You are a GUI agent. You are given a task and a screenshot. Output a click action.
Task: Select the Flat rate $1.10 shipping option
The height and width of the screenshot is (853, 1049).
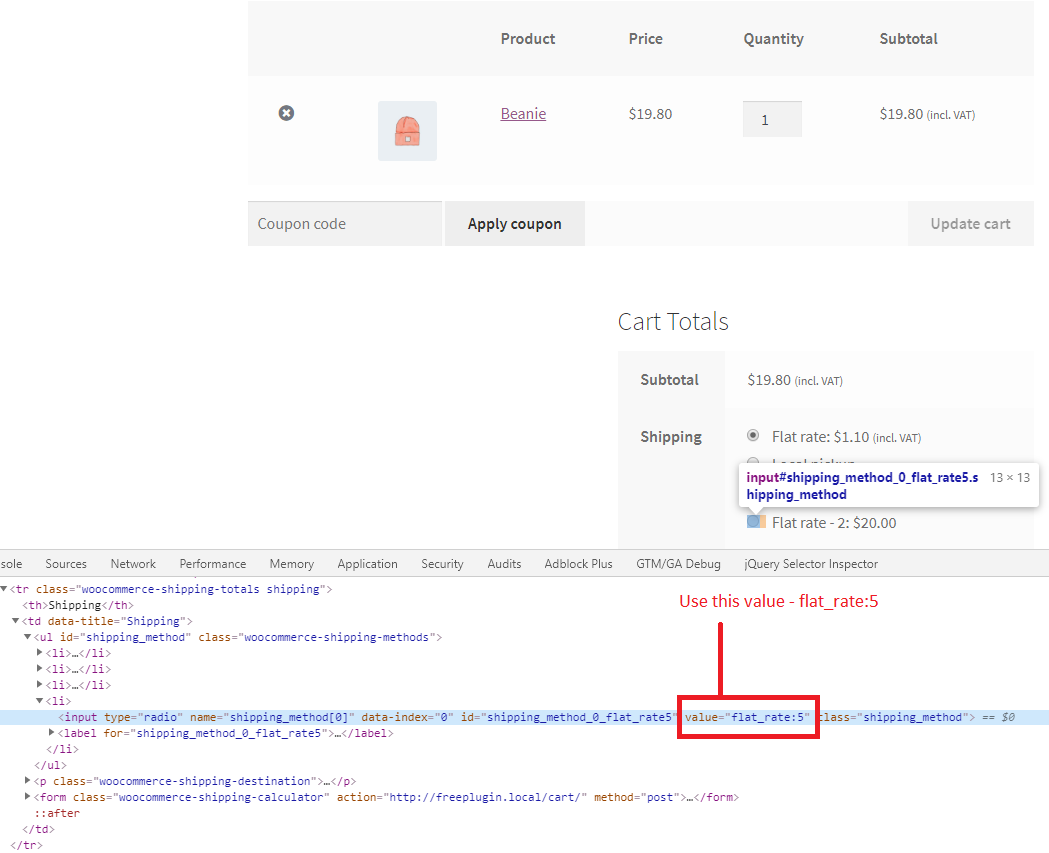click(x=753, y=435)
